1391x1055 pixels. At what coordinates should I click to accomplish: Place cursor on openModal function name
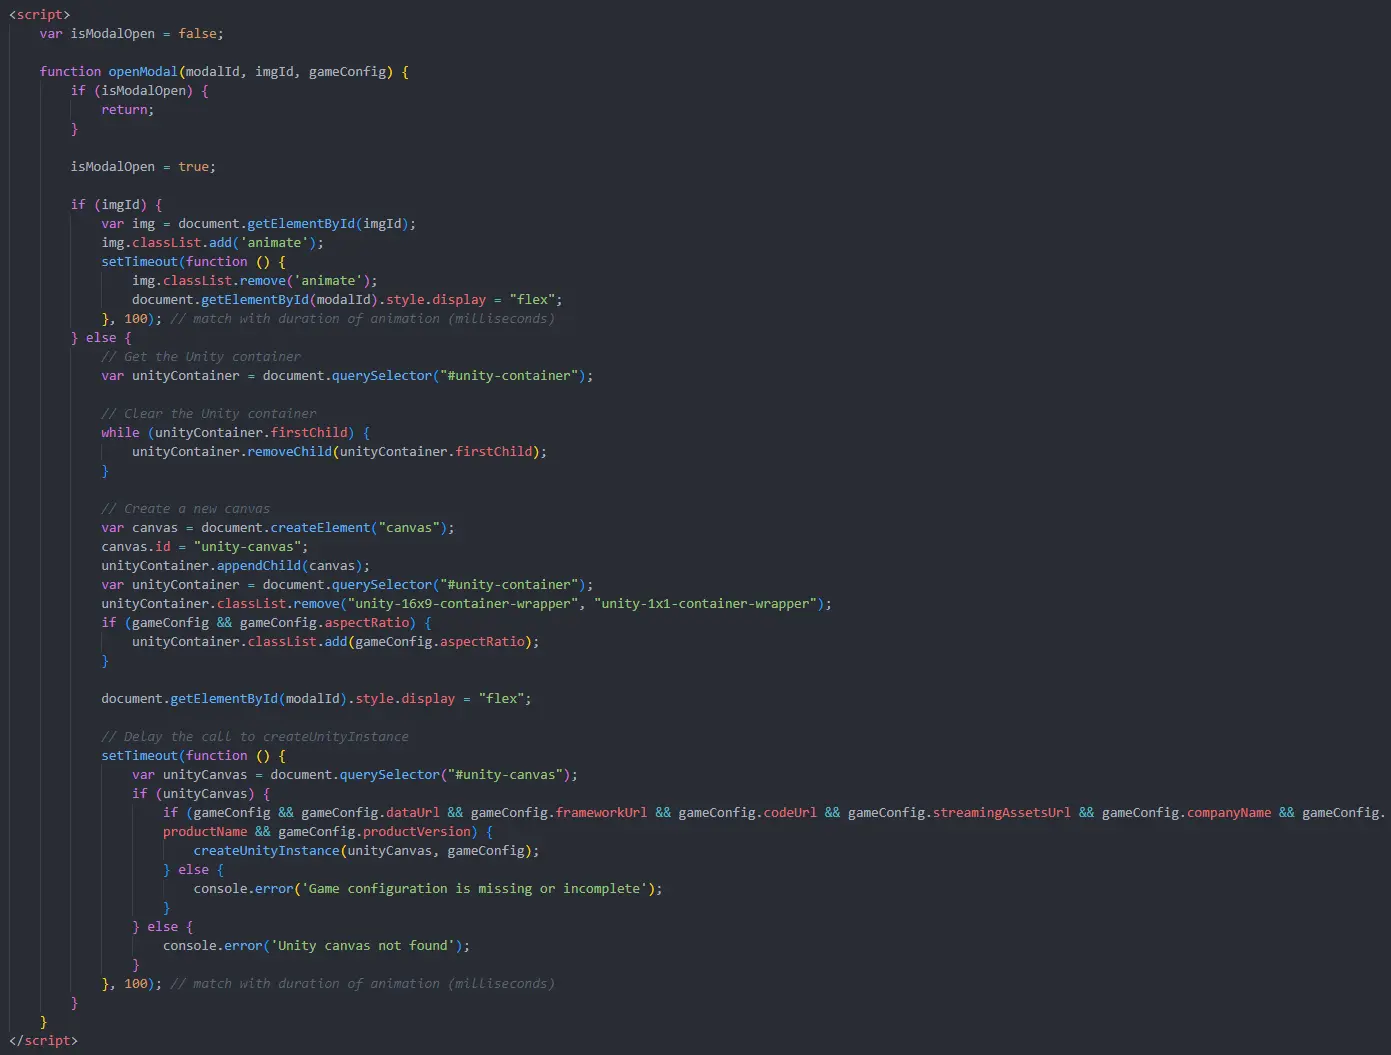142,72
